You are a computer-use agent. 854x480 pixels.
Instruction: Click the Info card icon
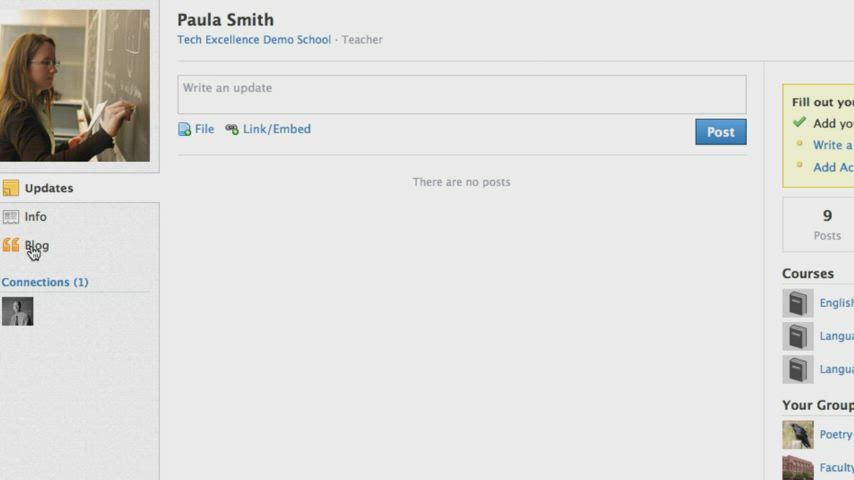point(11,217)
